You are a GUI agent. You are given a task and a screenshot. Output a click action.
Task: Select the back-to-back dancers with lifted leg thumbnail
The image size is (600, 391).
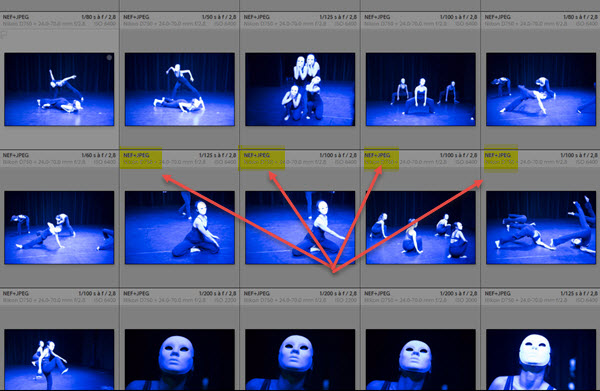(59, 359)
